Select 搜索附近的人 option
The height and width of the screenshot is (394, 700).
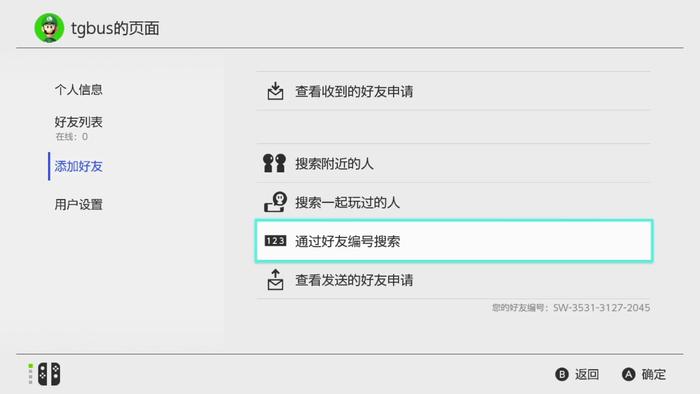454,163
